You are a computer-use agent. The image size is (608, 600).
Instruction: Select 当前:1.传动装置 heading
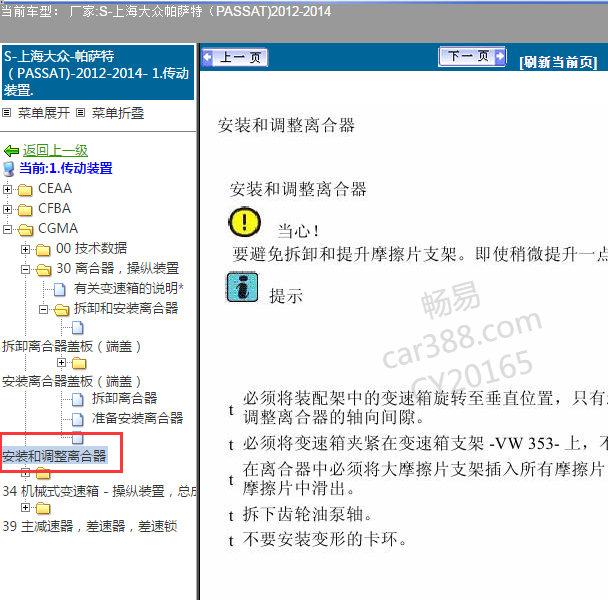point(66,168)
